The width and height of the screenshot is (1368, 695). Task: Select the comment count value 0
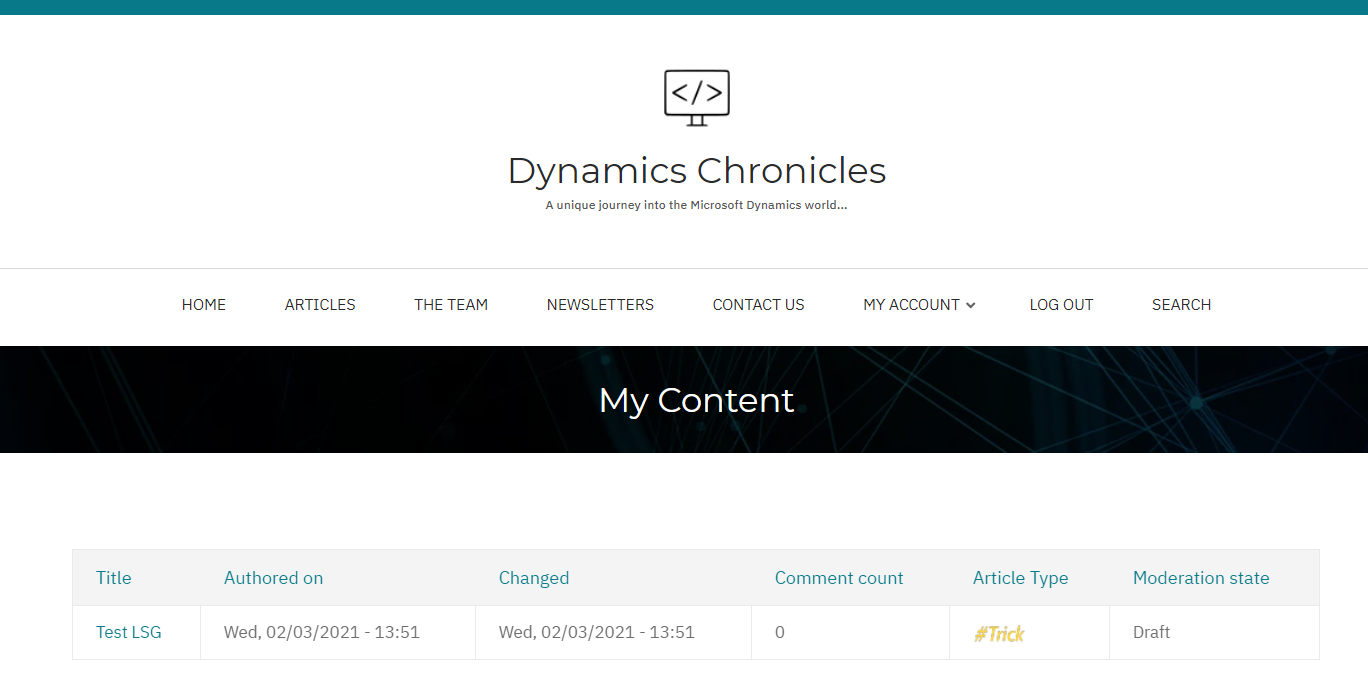780,632
